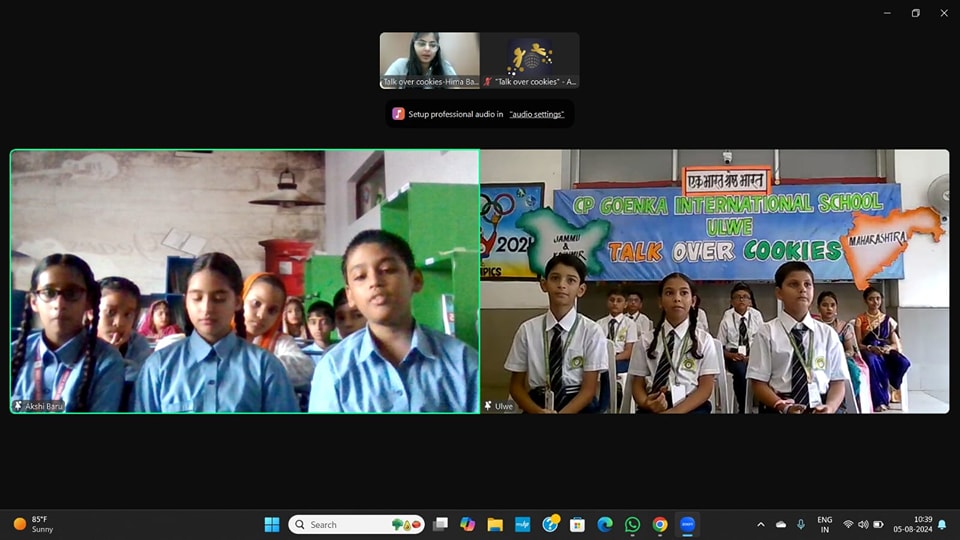Viewport: 960px width, 540px height.
Task: Launch Copilot from the taskbar
Action: tap(468, 525)
